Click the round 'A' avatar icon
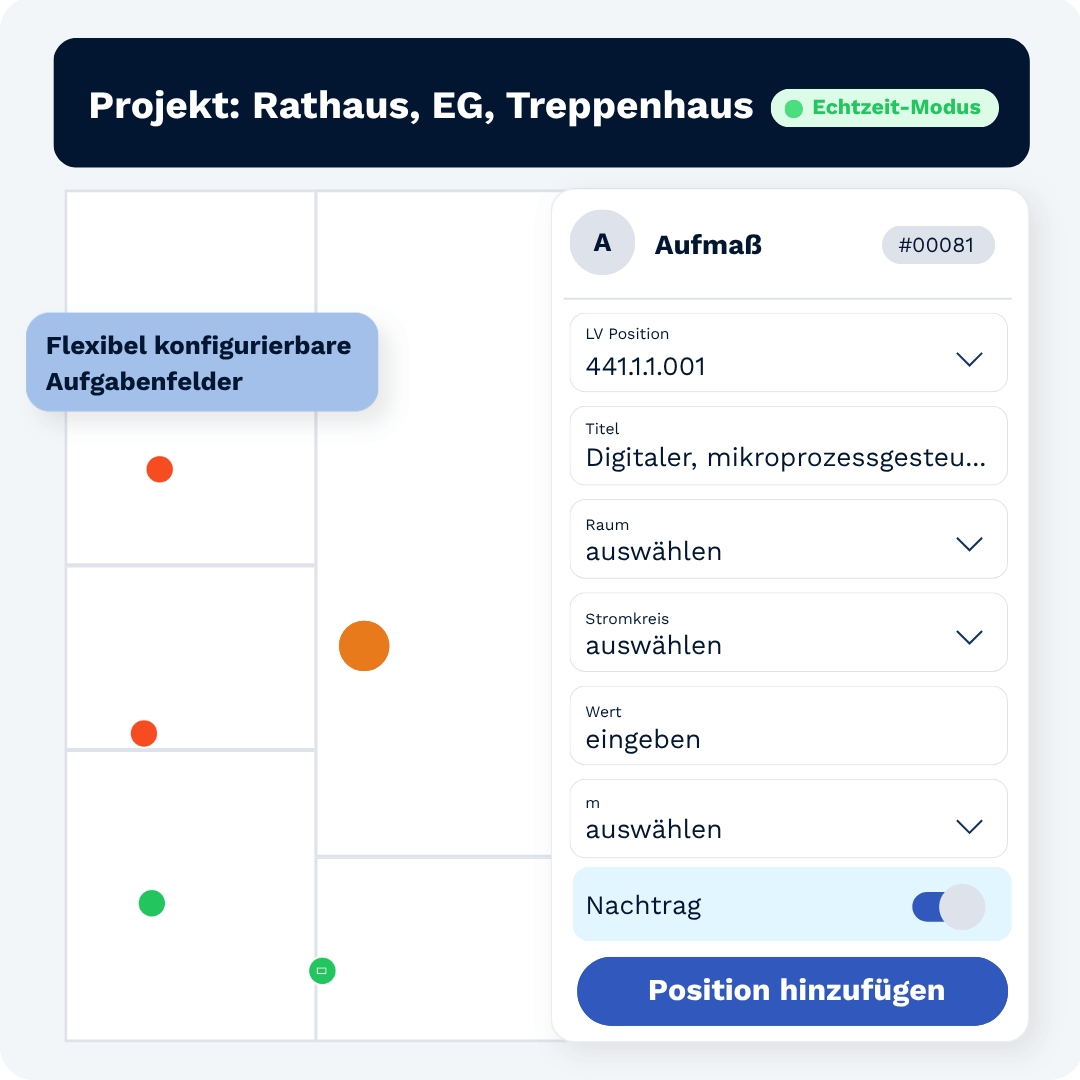Image resolution: width=1080 pixels, height=1080 pixels. [602, 242]
